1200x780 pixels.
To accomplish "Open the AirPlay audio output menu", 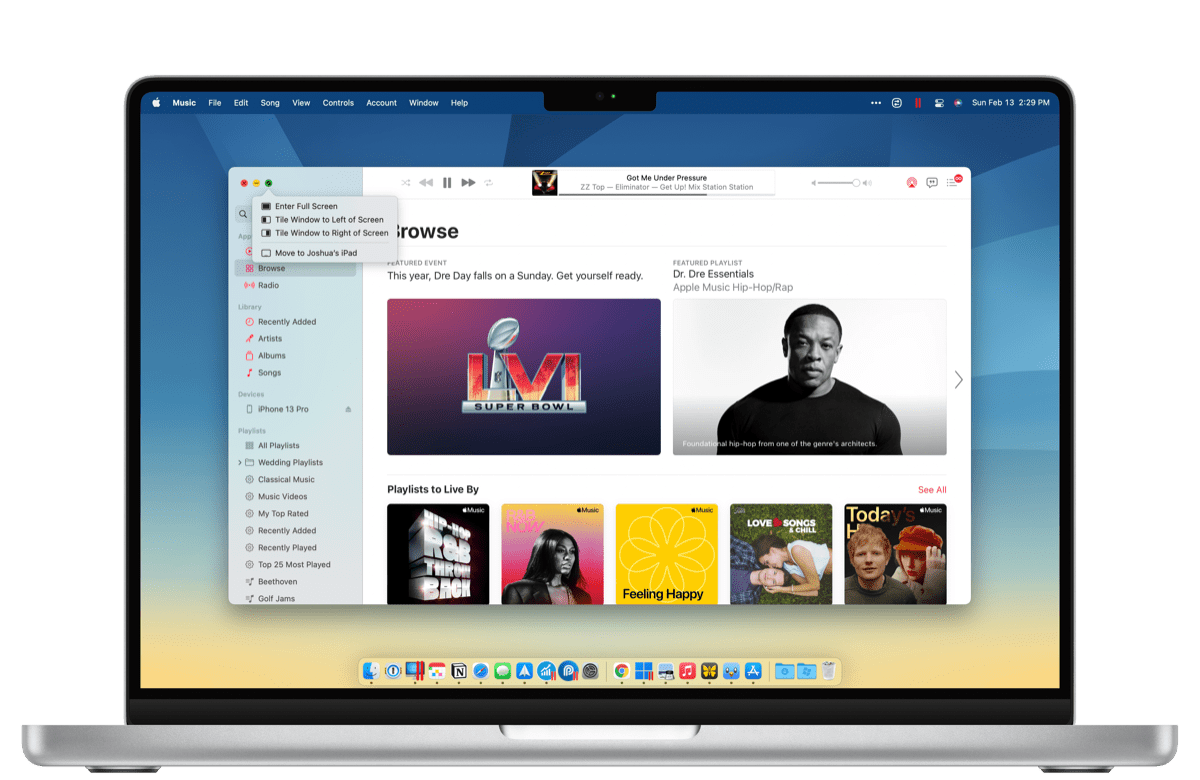I will pyautogui.click(x=911, y=183).
